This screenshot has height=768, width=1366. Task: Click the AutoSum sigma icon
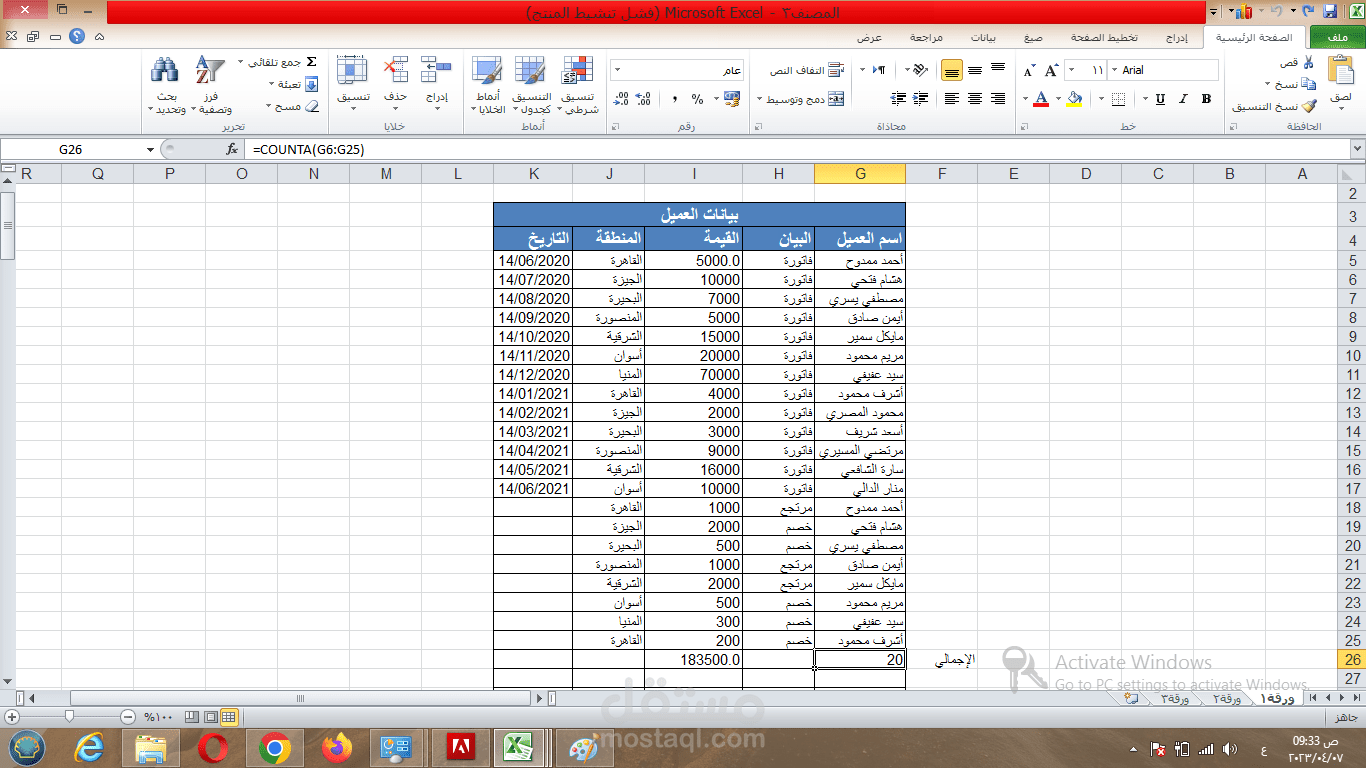click(x=311, y=62)
